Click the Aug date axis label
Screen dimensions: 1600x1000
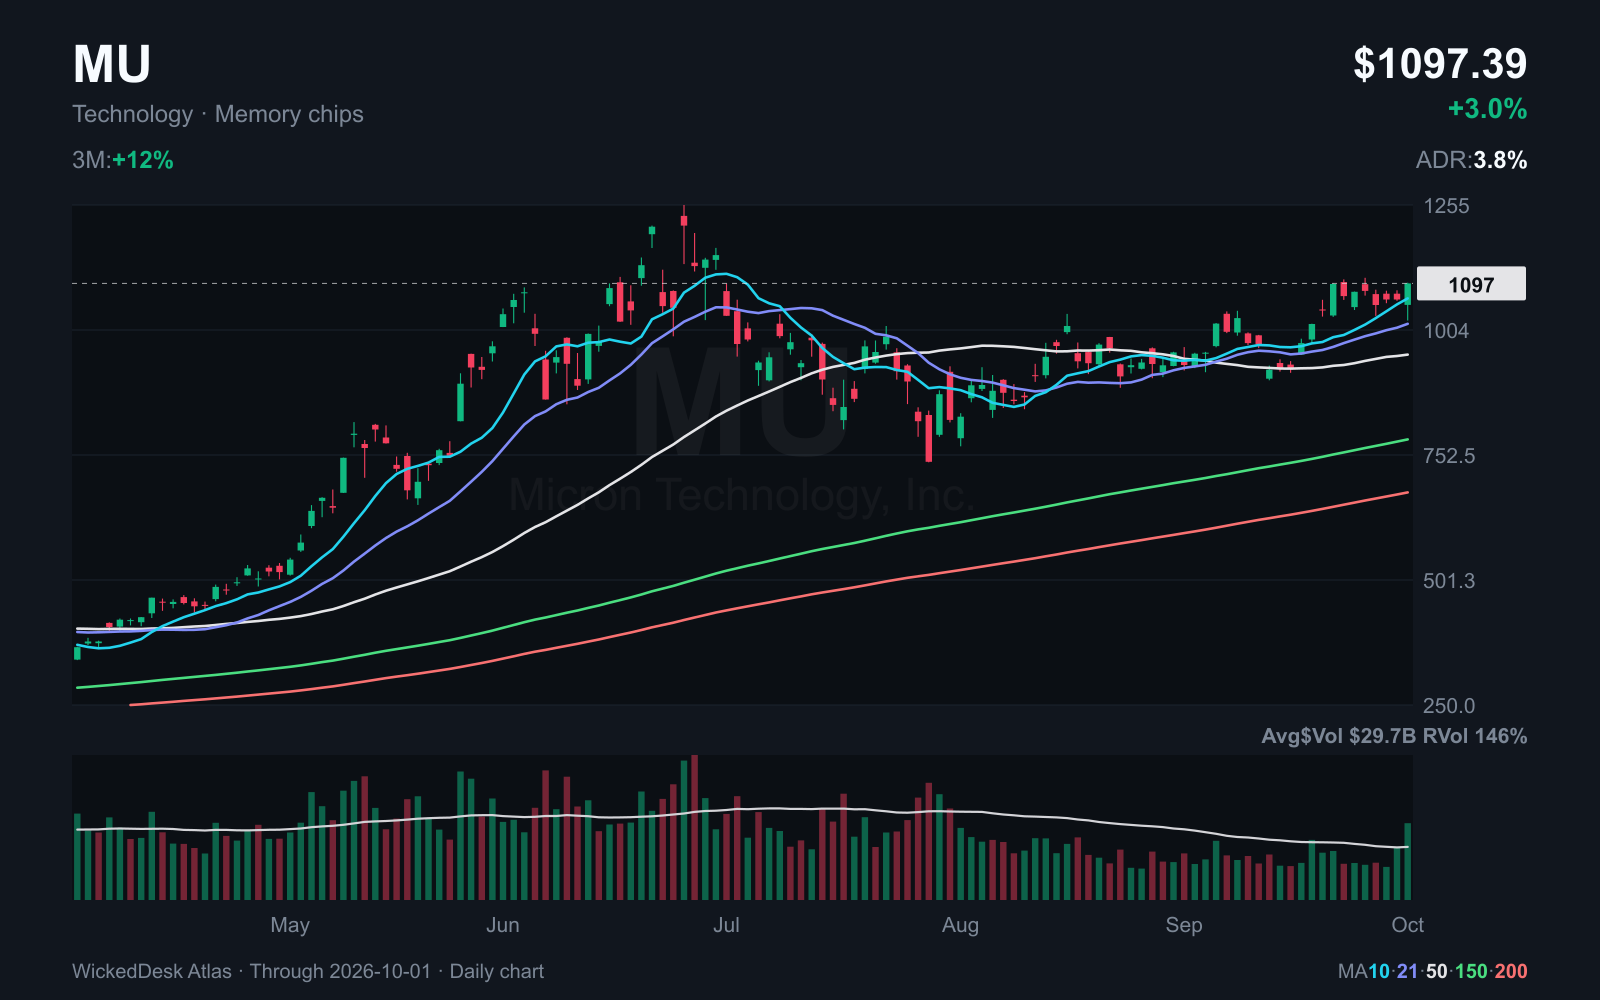[x=960, y=925]
